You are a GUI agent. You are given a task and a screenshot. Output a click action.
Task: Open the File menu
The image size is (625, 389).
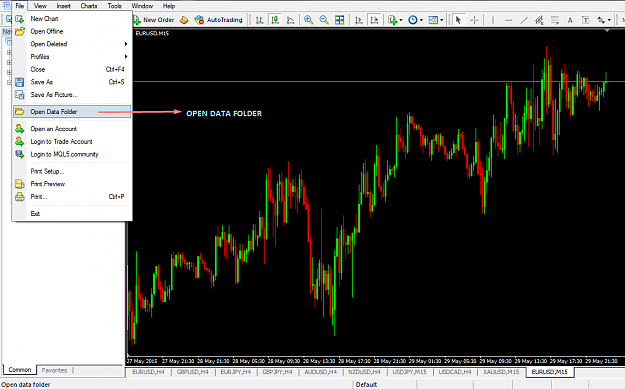coord(20,6)
